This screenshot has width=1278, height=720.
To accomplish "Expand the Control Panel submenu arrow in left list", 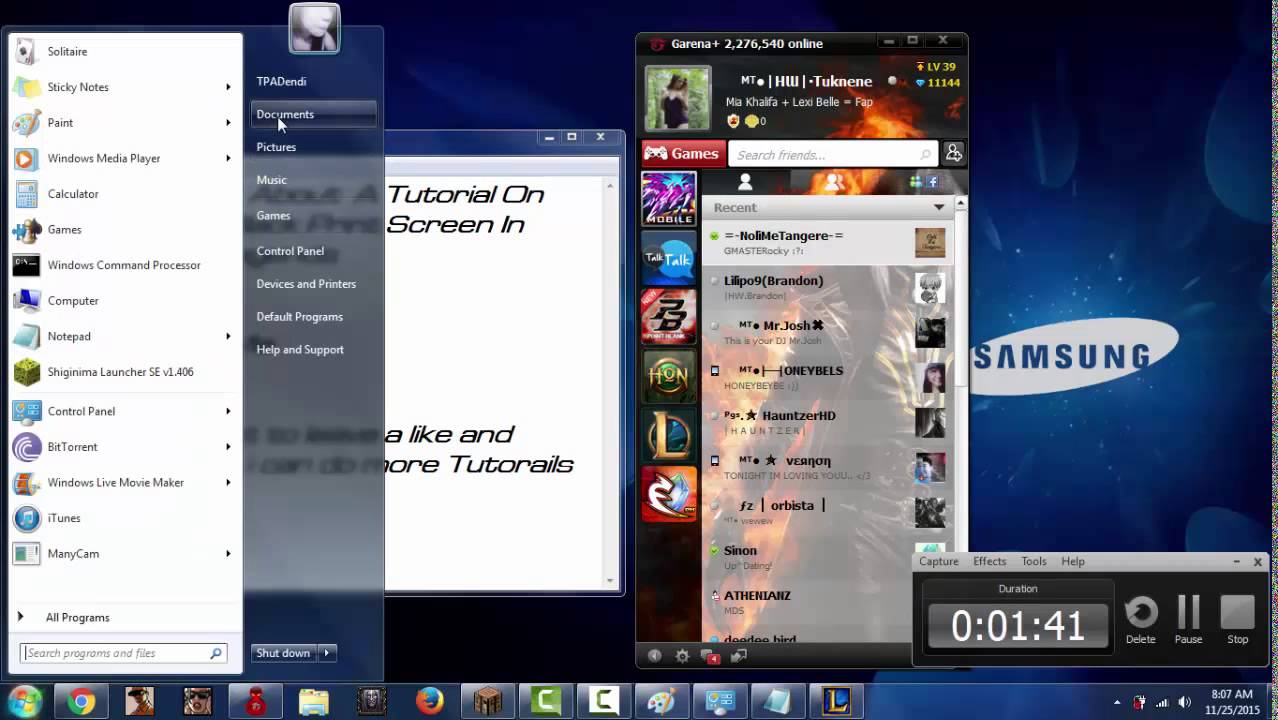I will (x=228, y=411).
